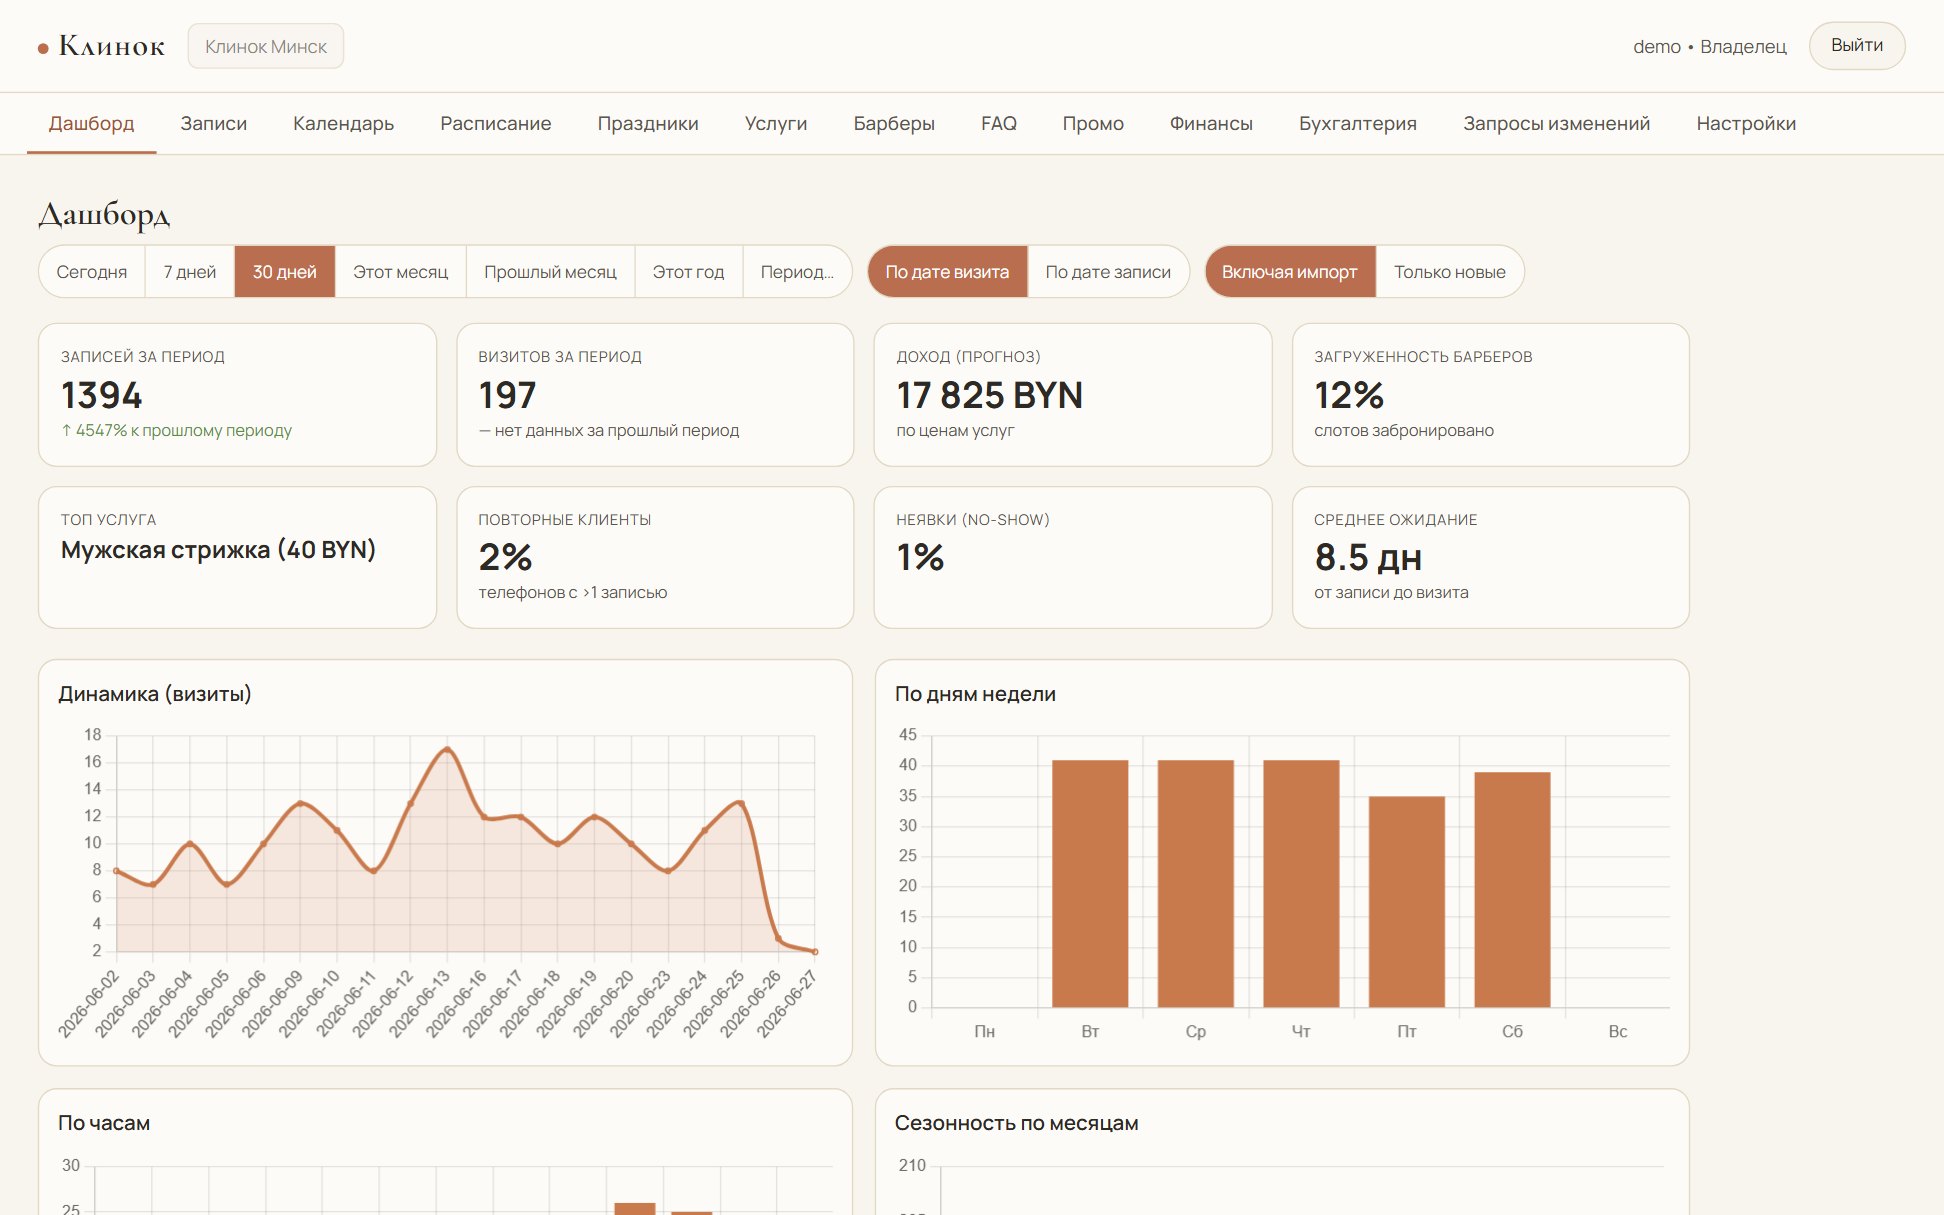Open the Календарь tab
Screen dimensions: 1944x1215
(343, 123)
